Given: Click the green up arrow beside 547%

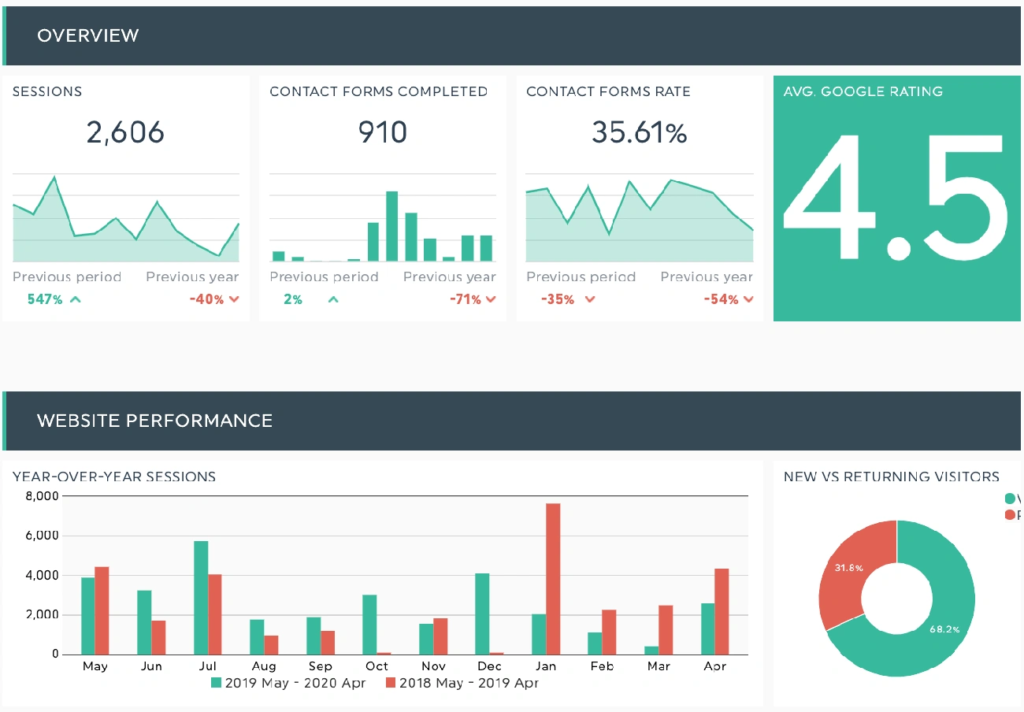Looking at the screenshot, I should tap(76, 299).
